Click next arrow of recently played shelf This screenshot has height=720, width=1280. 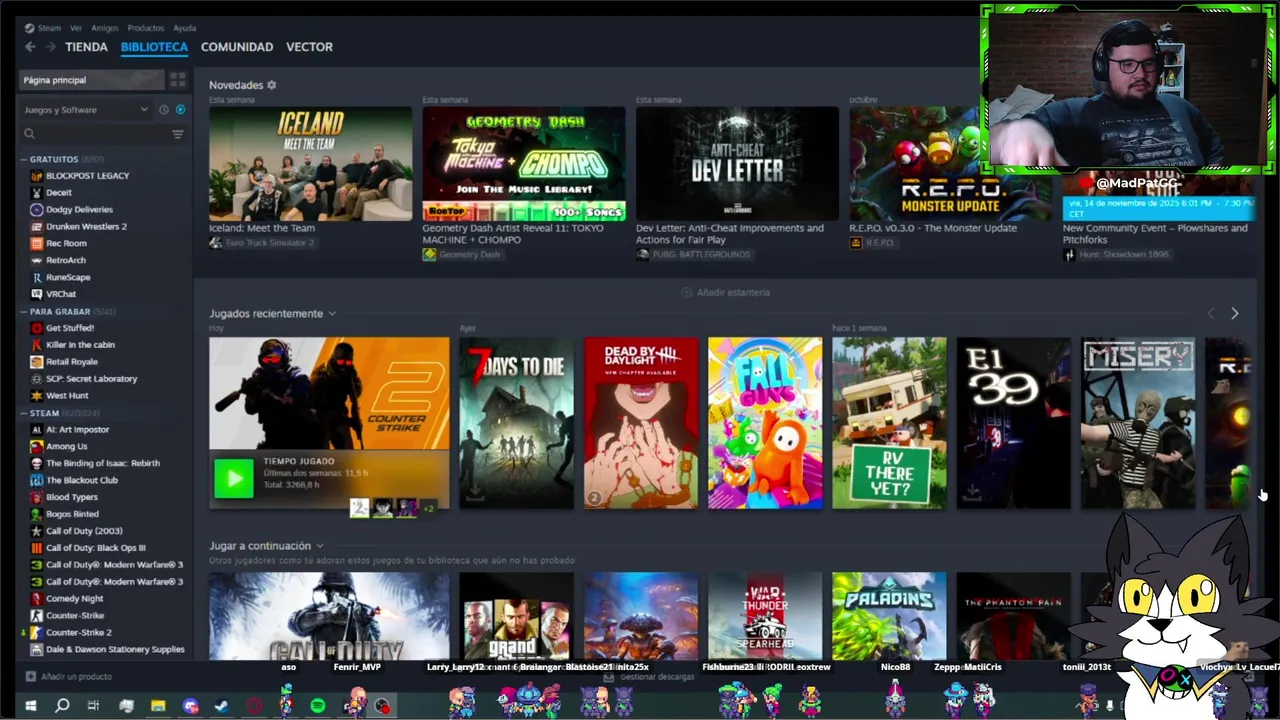click(x=1235, y=314)
